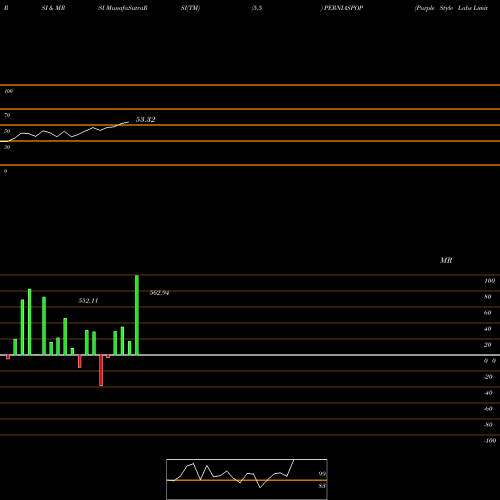Click the RSI axis label 70
The width and height of the screenshot is (500, 500).
pos(7,115)
